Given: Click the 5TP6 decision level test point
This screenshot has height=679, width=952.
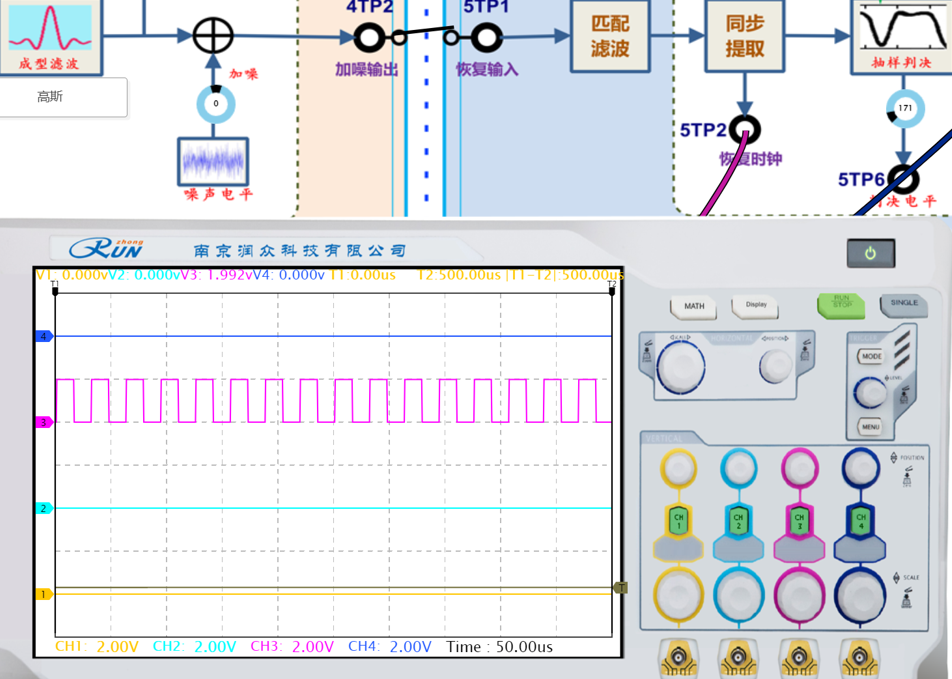Looking at the screenshot, I should point(903,179).
